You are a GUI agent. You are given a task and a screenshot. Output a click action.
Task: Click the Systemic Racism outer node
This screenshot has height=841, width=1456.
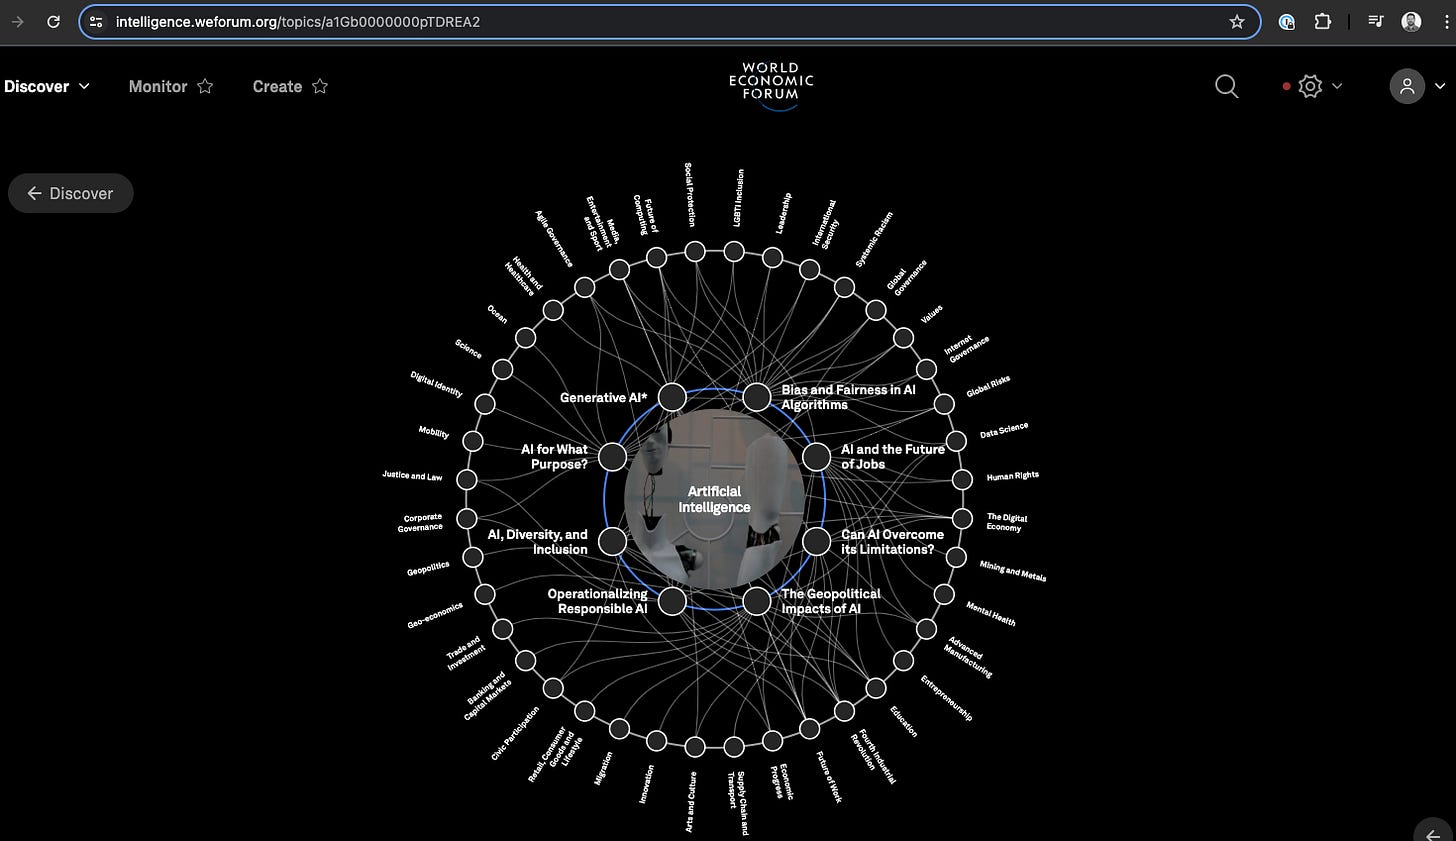pos(844,288)
